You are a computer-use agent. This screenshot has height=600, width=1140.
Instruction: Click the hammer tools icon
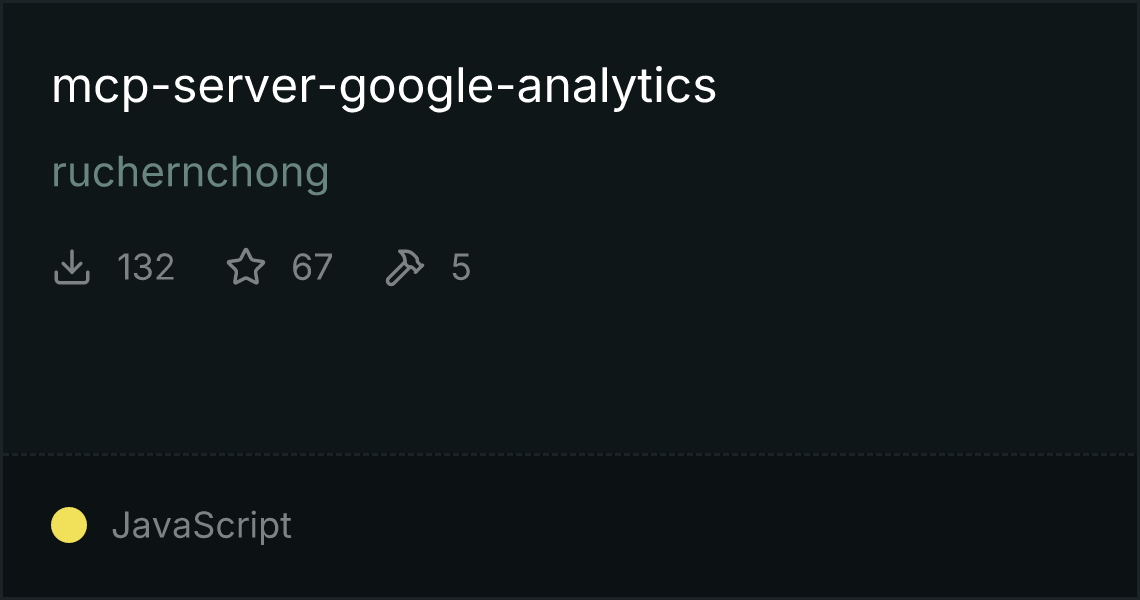(404, 268)
